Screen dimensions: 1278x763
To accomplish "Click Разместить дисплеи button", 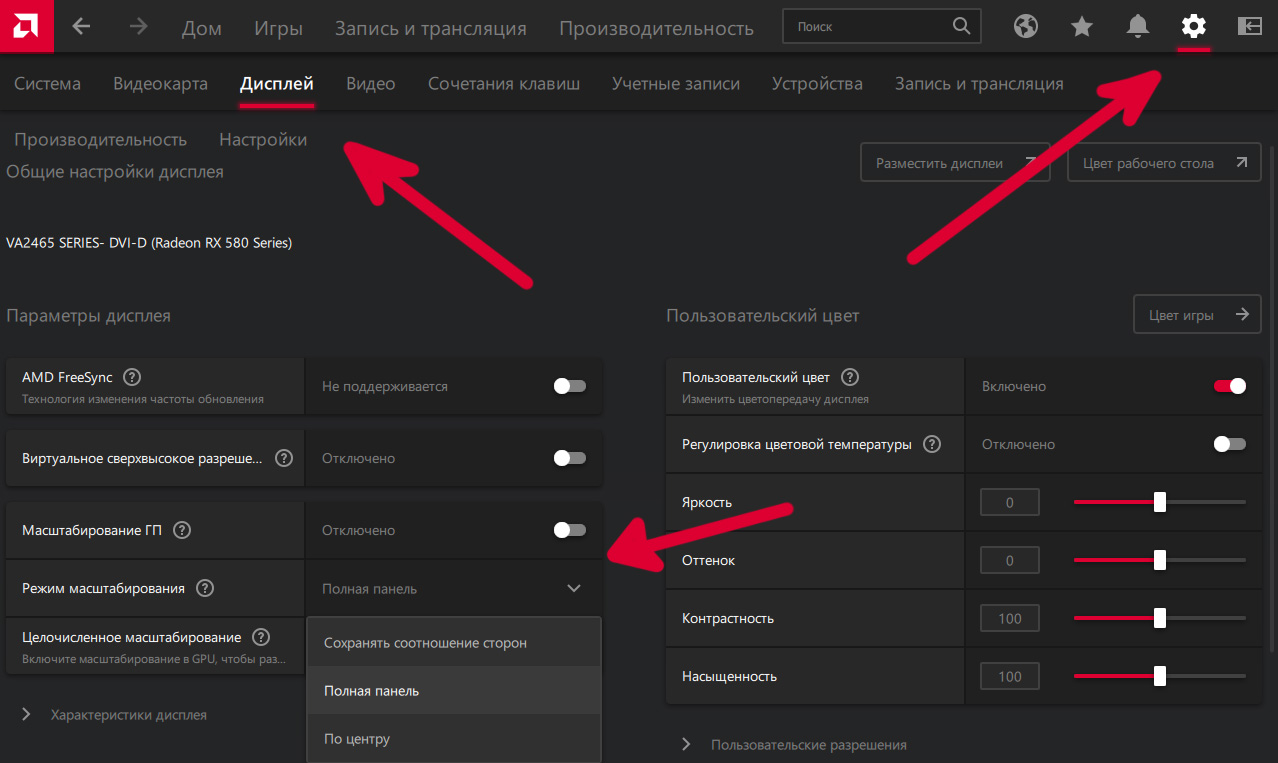I will [955, 162].
